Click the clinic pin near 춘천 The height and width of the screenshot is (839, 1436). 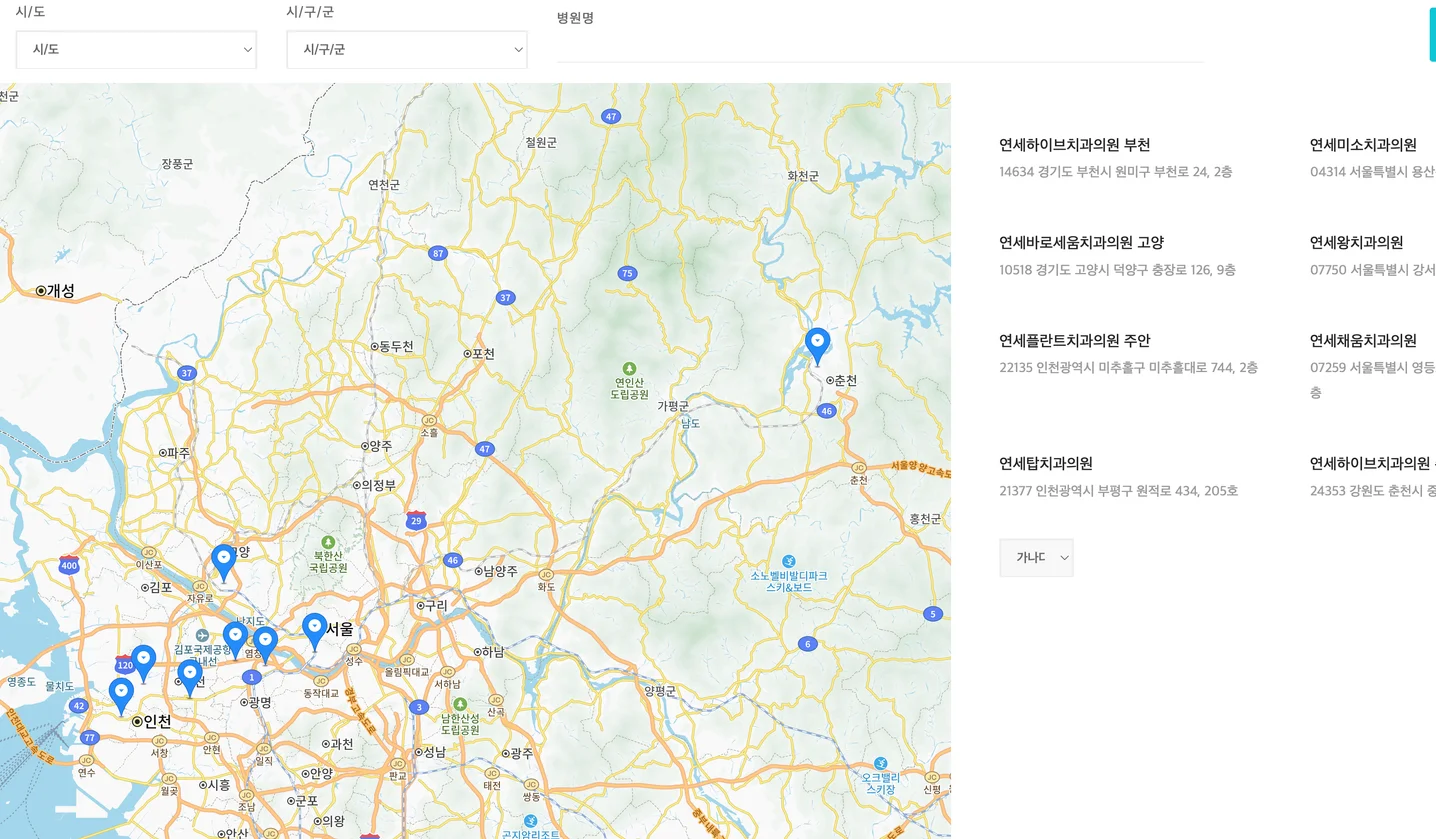tap(818, 346)
